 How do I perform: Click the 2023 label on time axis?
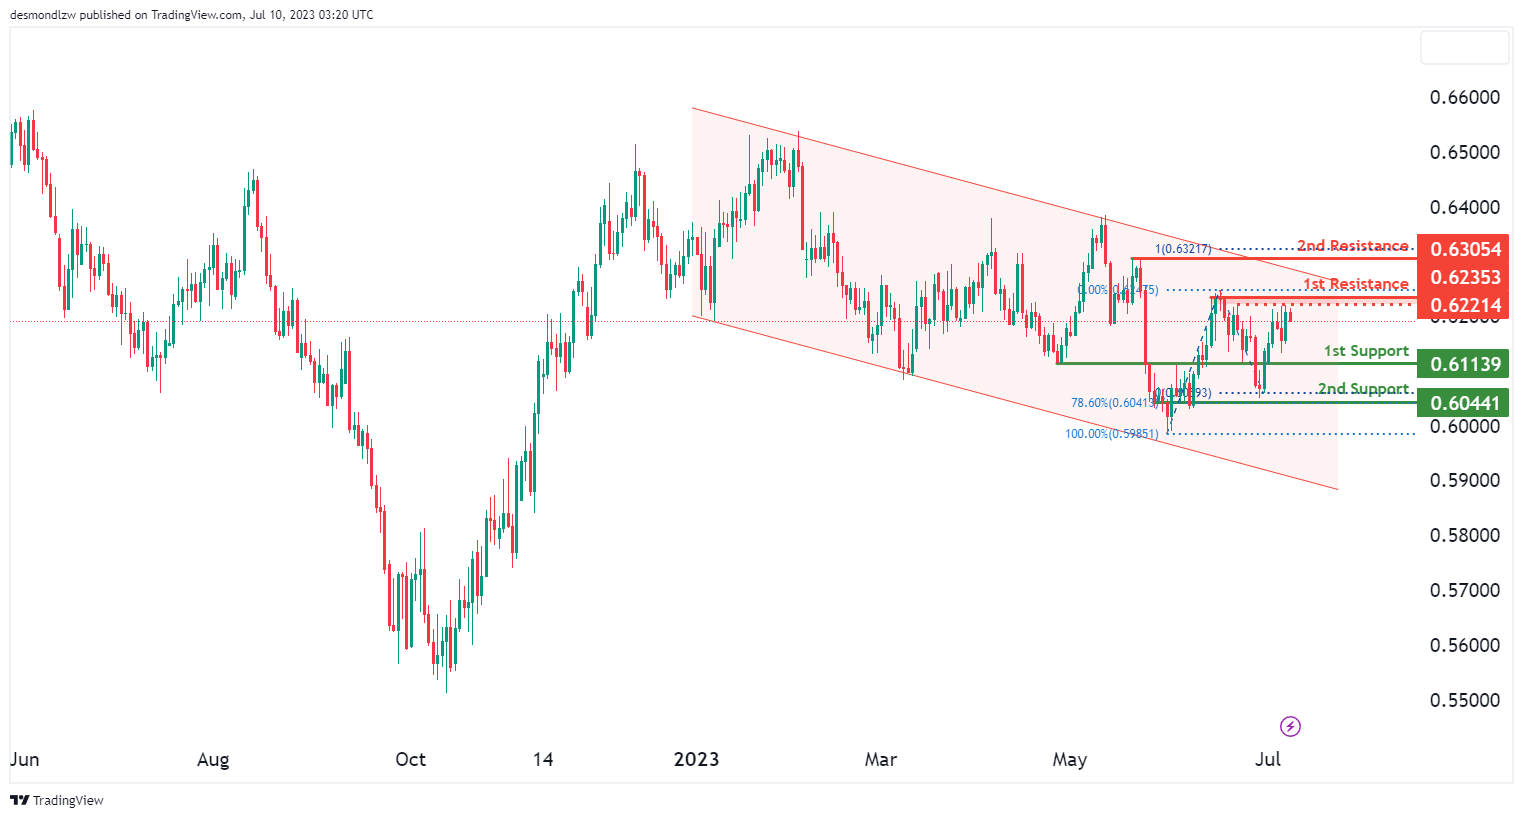click(696, 759)
